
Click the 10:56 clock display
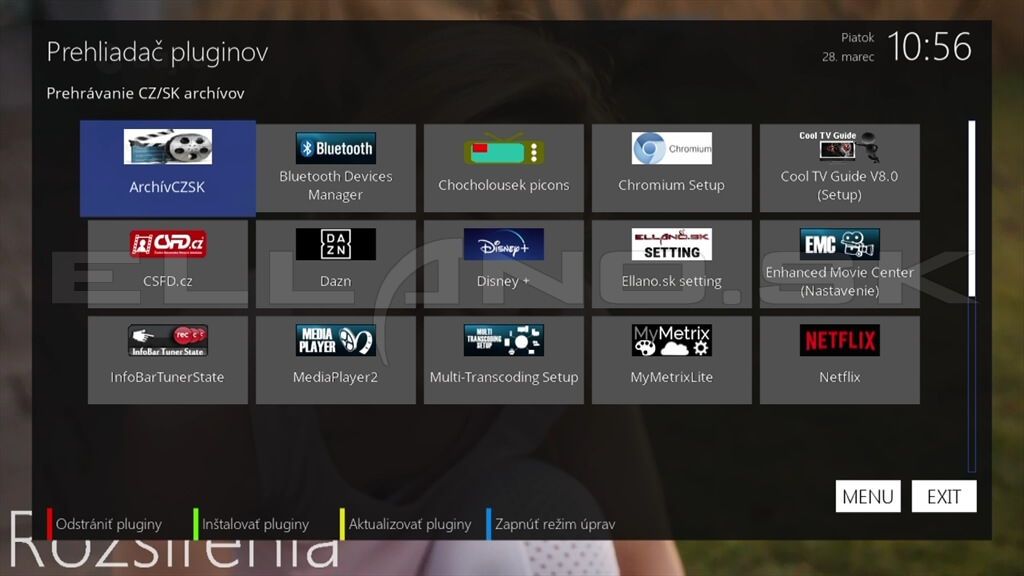click(929, 47)
